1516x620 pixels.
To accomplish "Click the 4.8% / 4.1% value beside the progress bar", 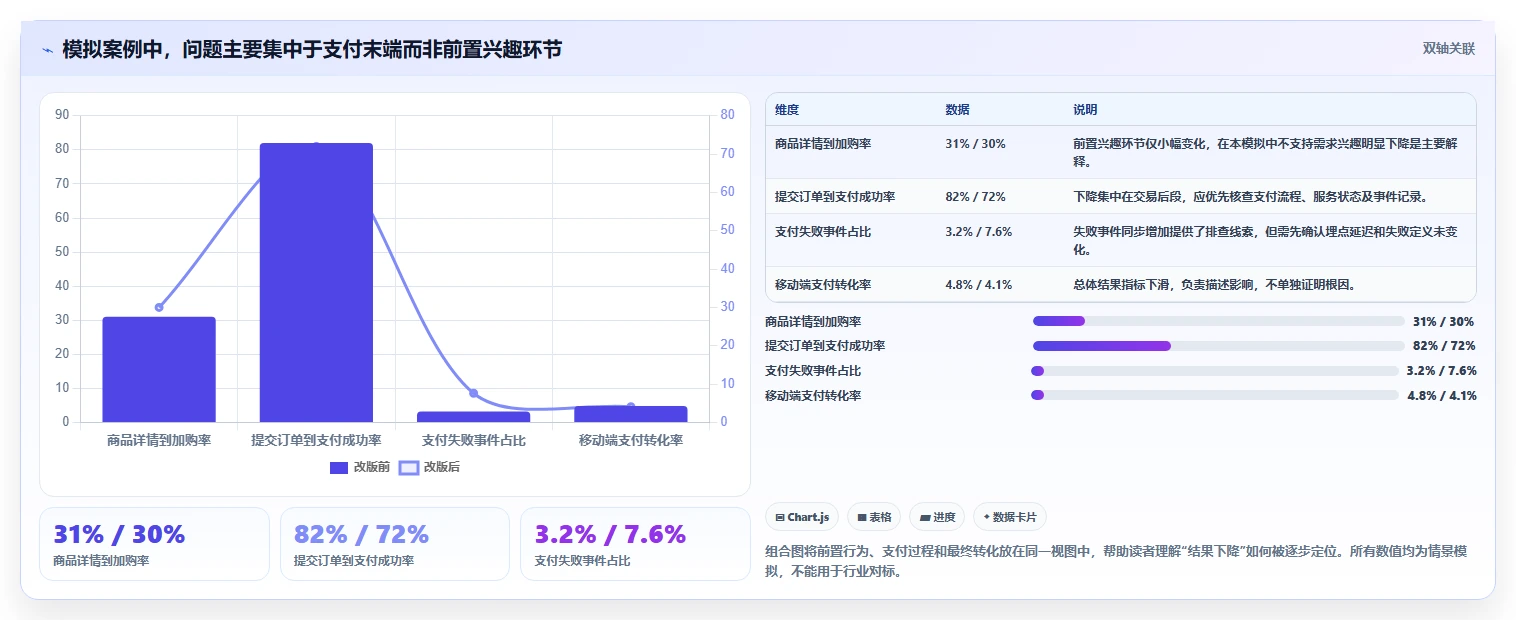I will (x=1441, y=396).
